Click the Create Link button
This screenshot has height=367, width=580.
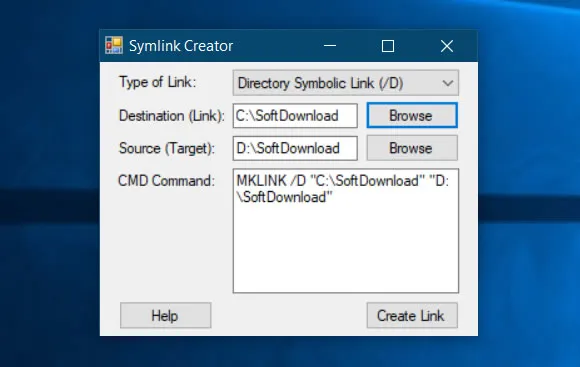tap(412, 316)
